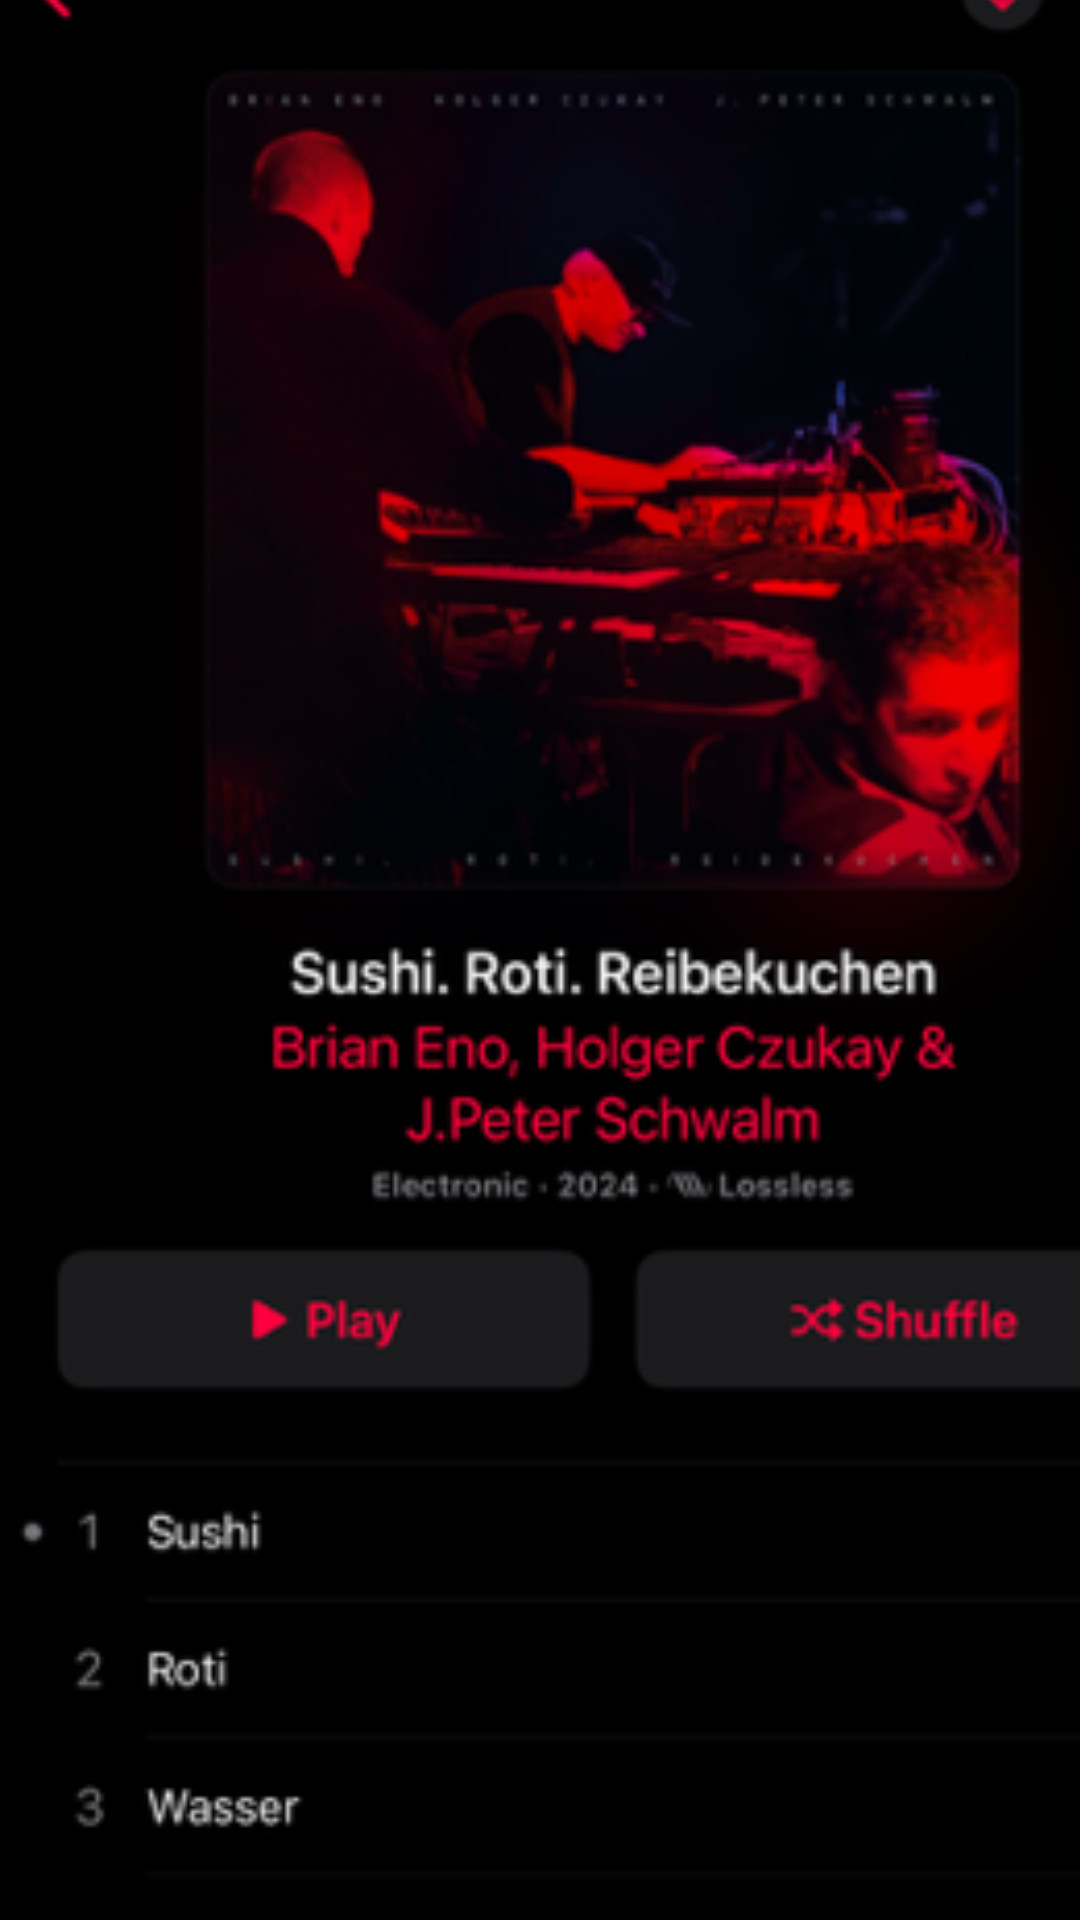The width and height of the screenshot is (1080, 1920).
Task: Tap the crossed-arrows shuffle icon
Action: [816, 1320]
